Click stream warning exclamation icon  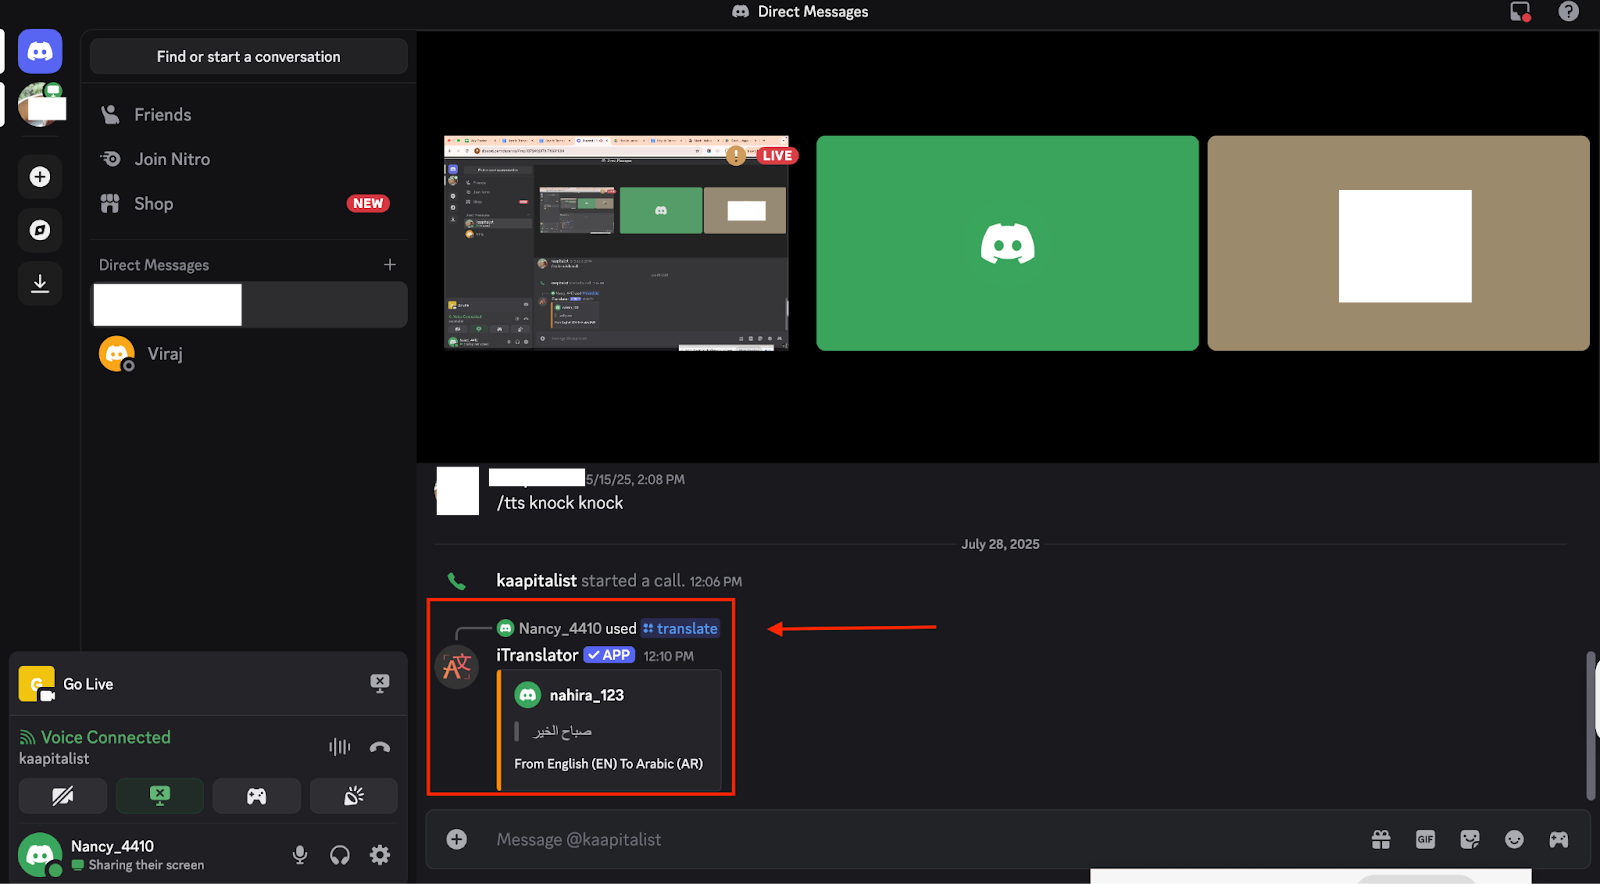click(x=736, y=155)
